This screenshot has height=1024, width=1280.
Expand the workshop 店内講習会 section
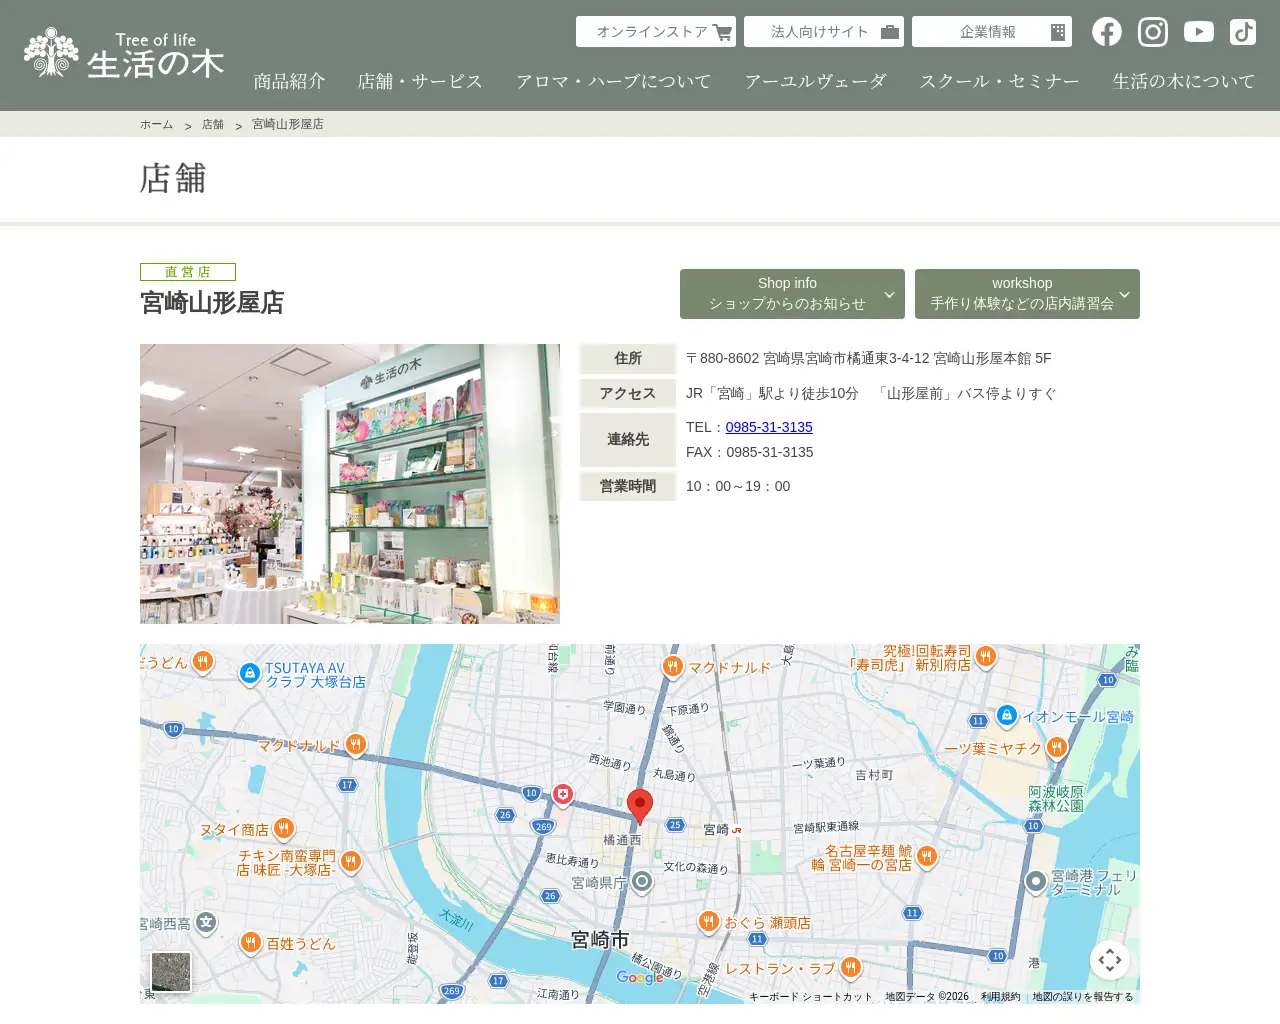click(x=1027, y=294)
